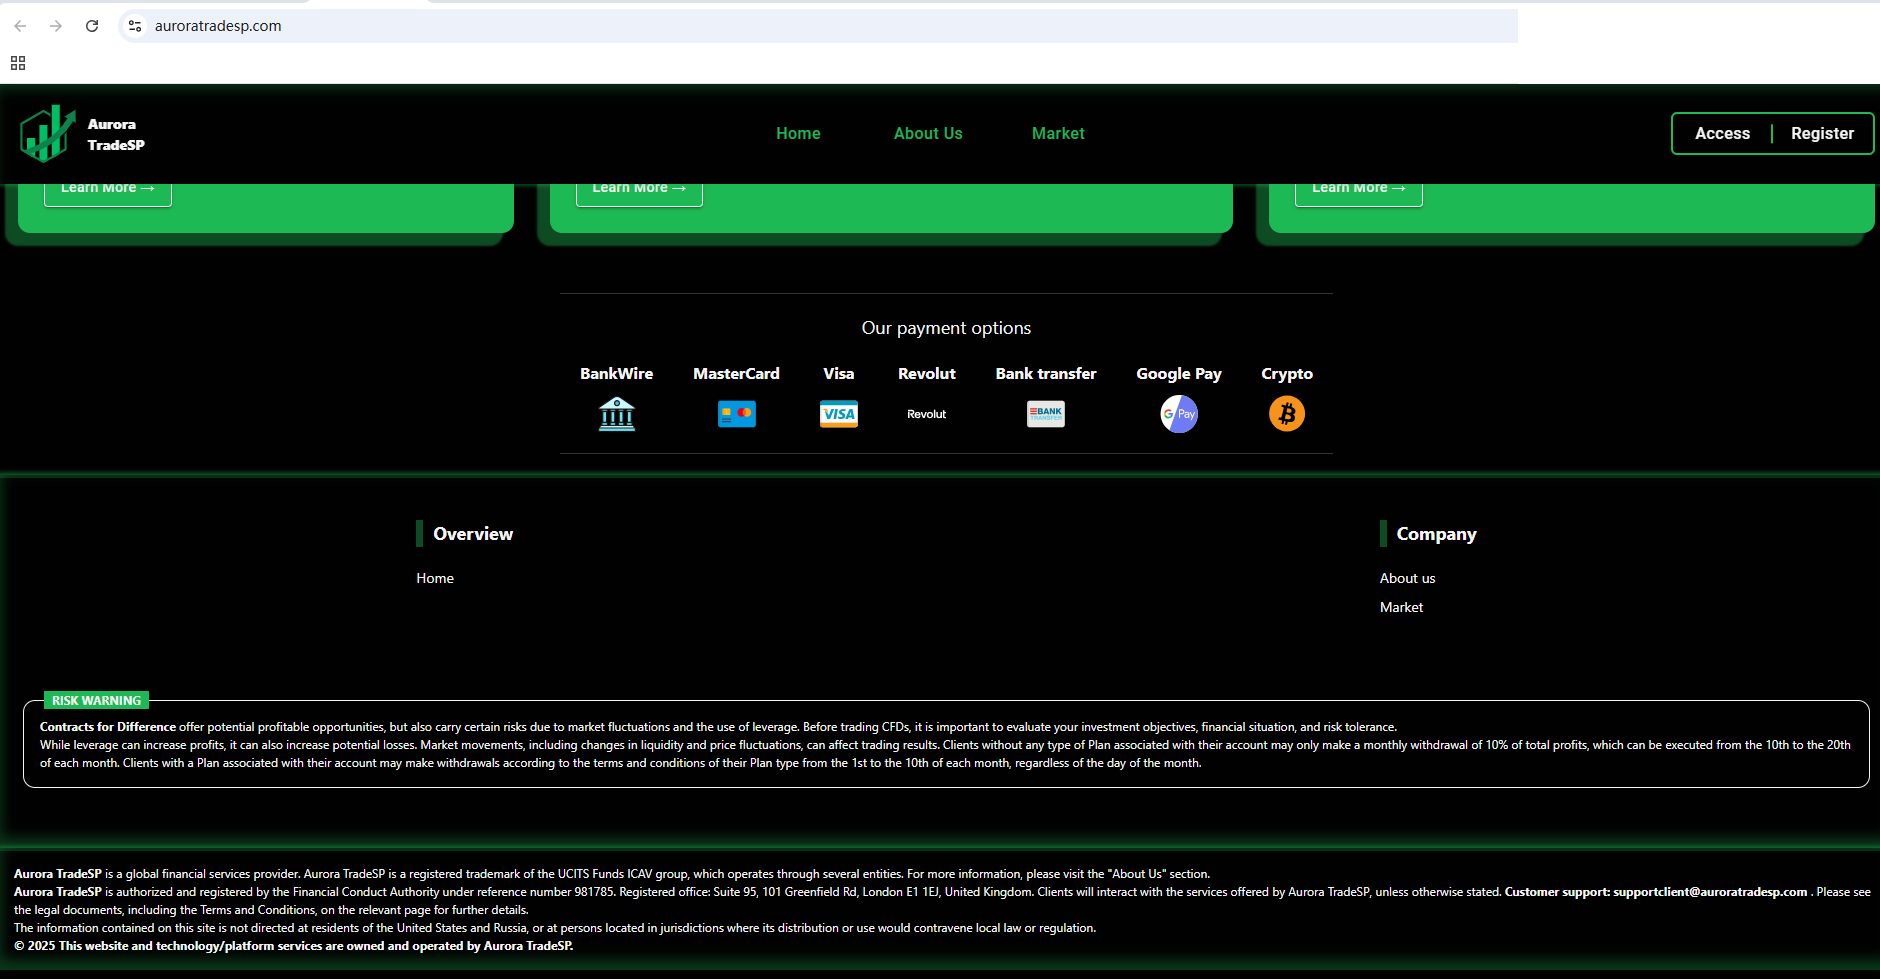Reload the page with browser refresh
Viewport: 1880px width, 979px height.
pyautogui.click(x=92, y=26)
